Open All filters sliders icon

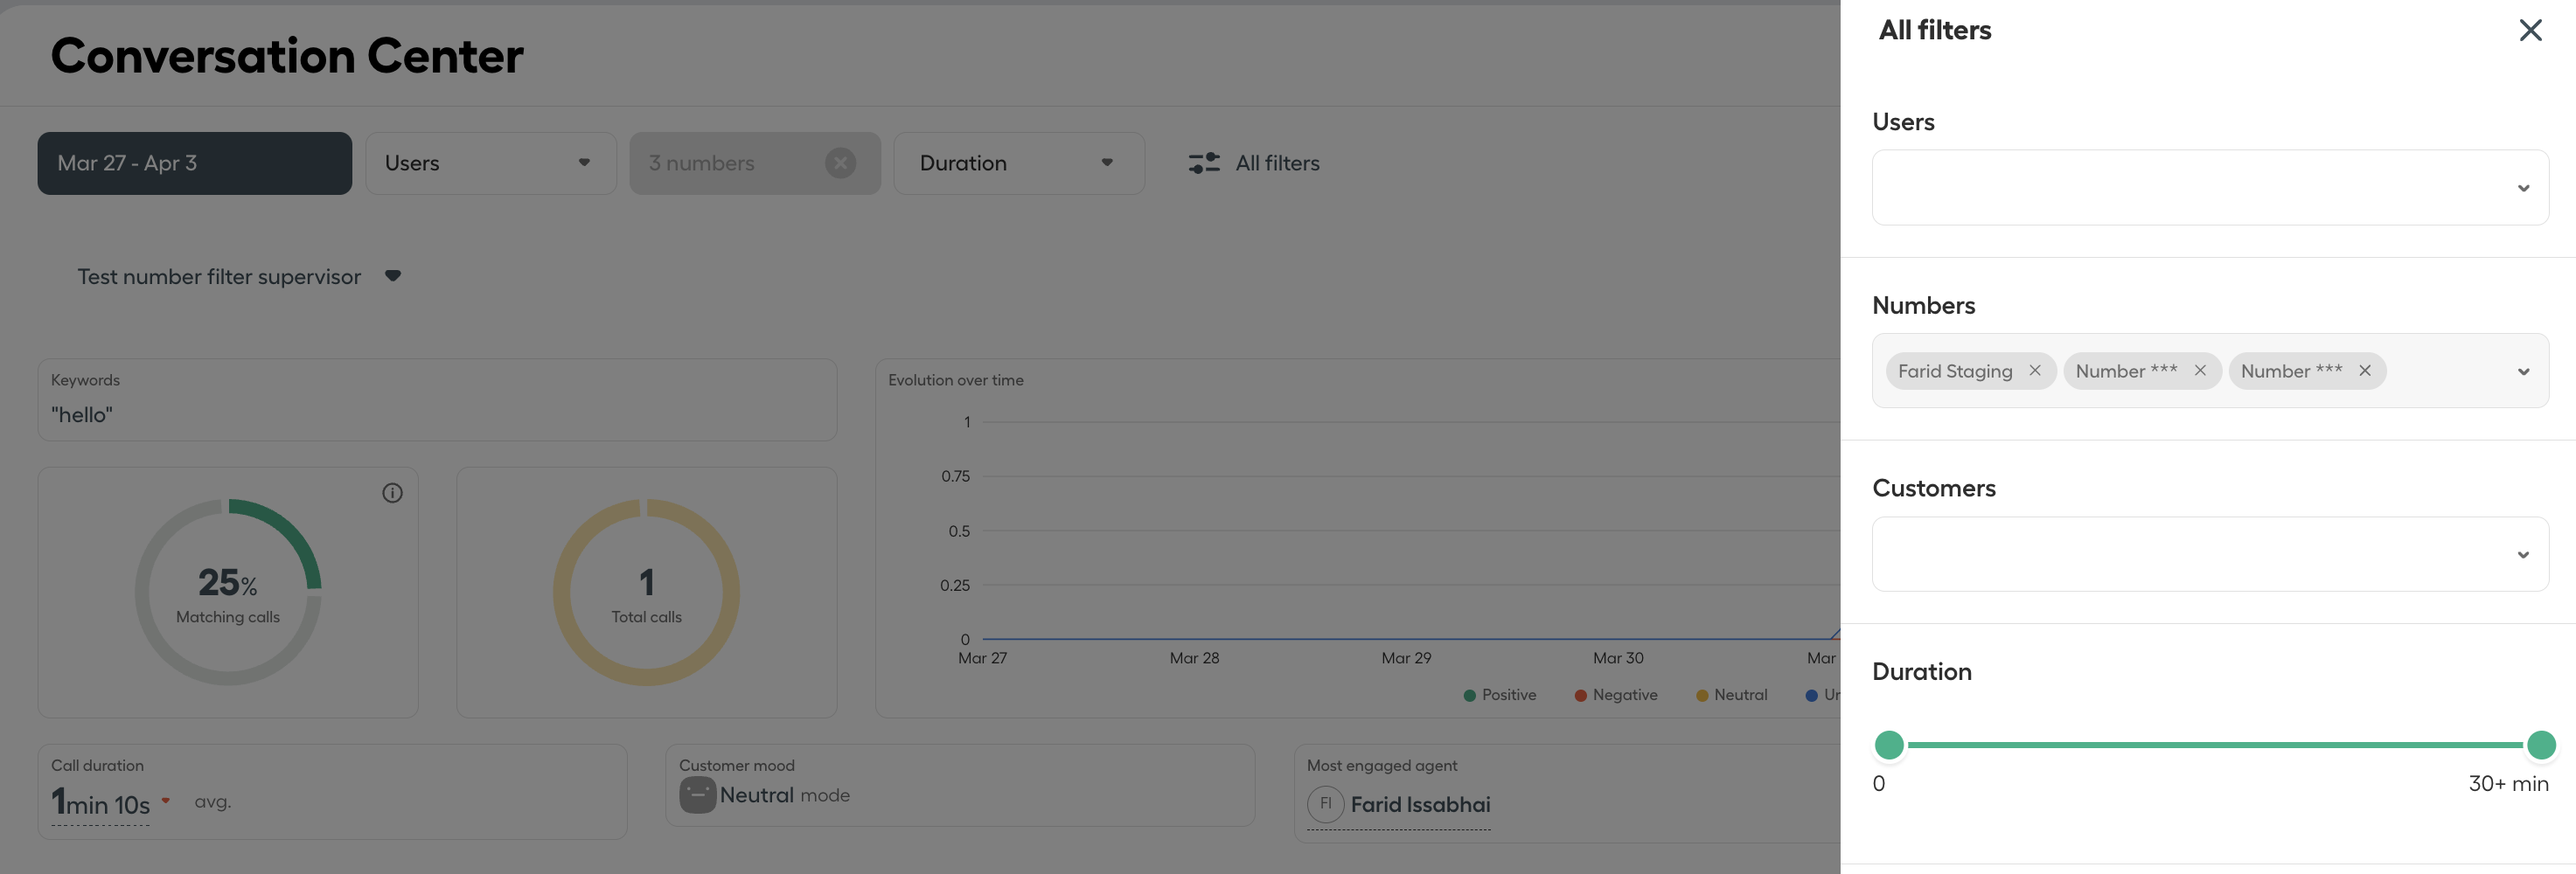point(1203,163)
